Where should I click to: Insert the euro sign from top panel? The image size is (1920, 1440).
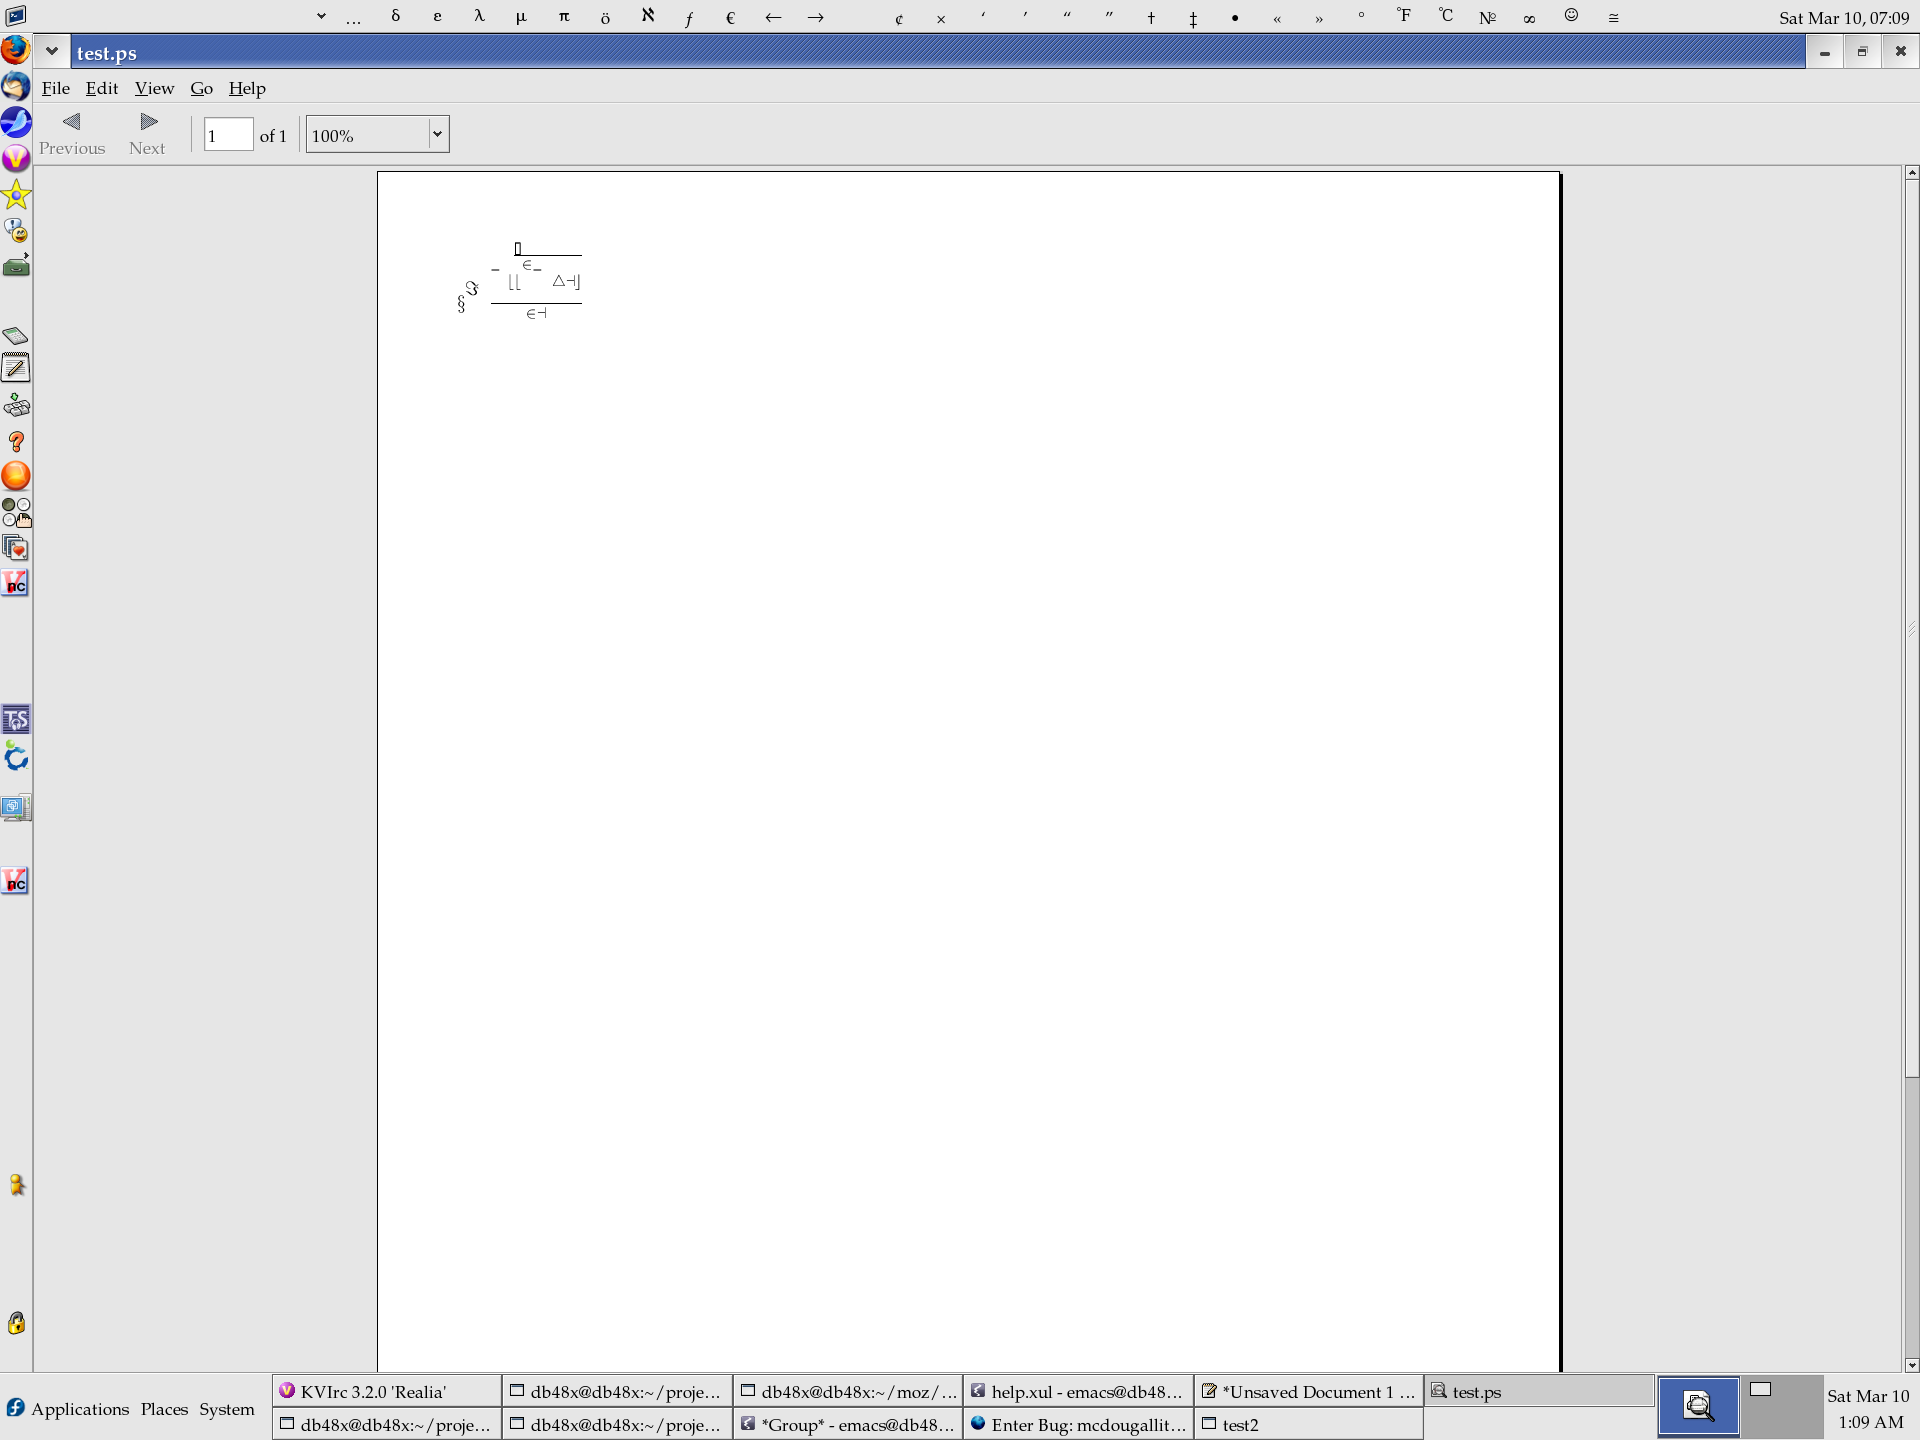[730, 17]
